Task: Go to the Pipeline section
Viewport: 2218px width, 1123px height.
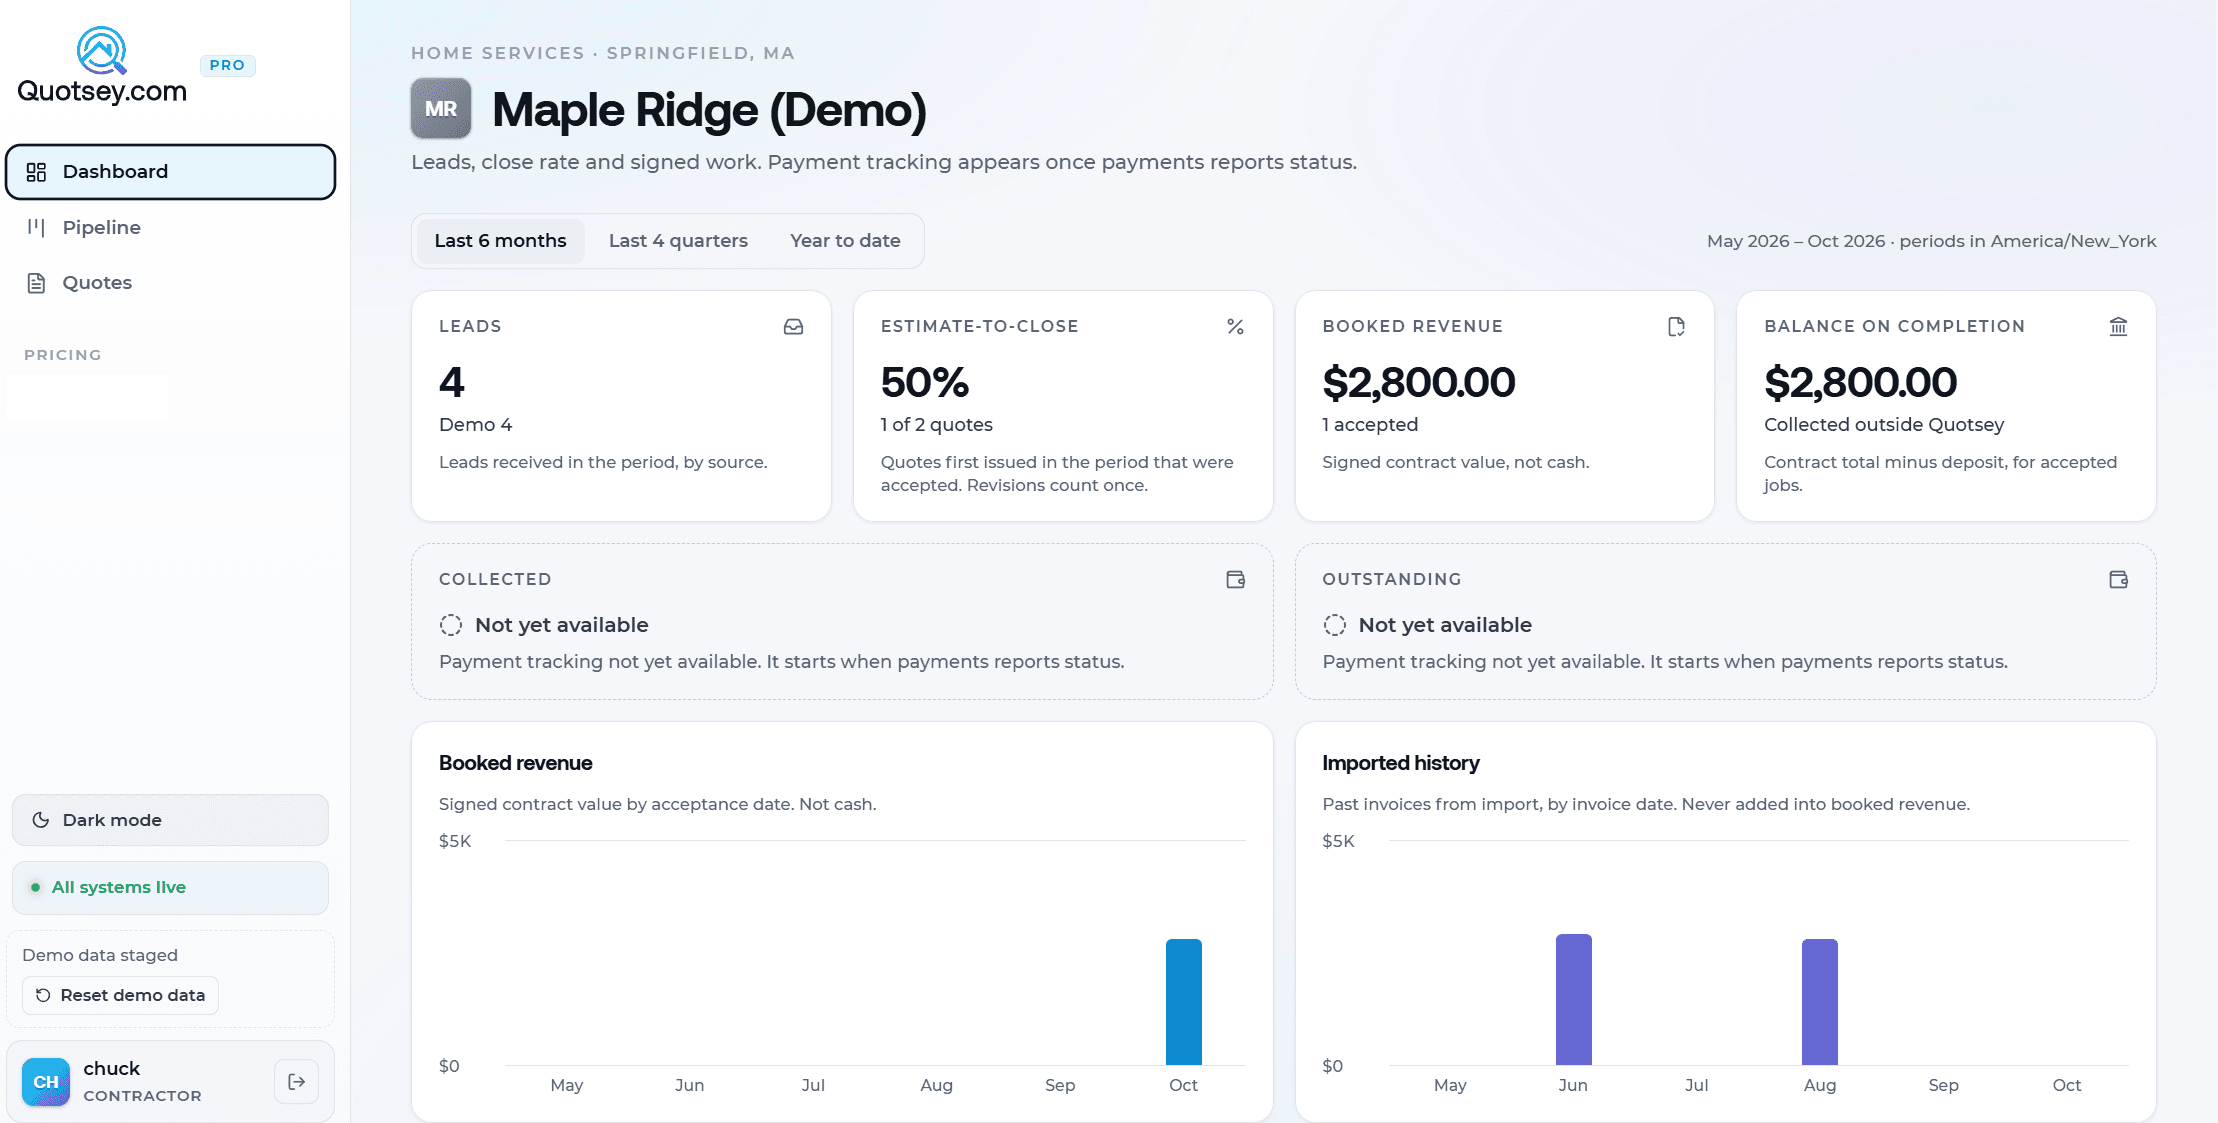Action: (x=170, y=227)
